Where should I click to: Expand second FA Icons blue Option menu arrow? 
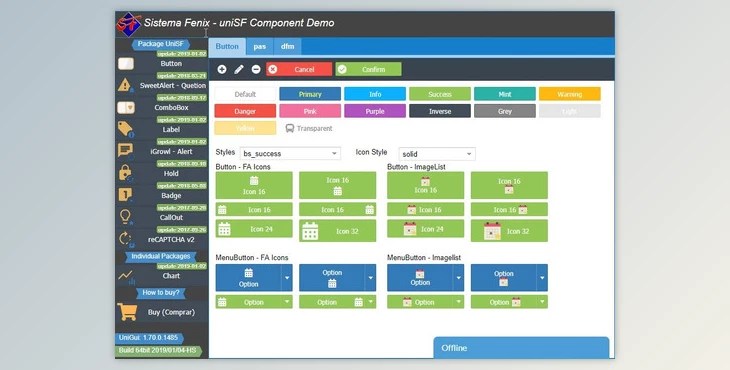pyautogui.click(x=371, y=278)
